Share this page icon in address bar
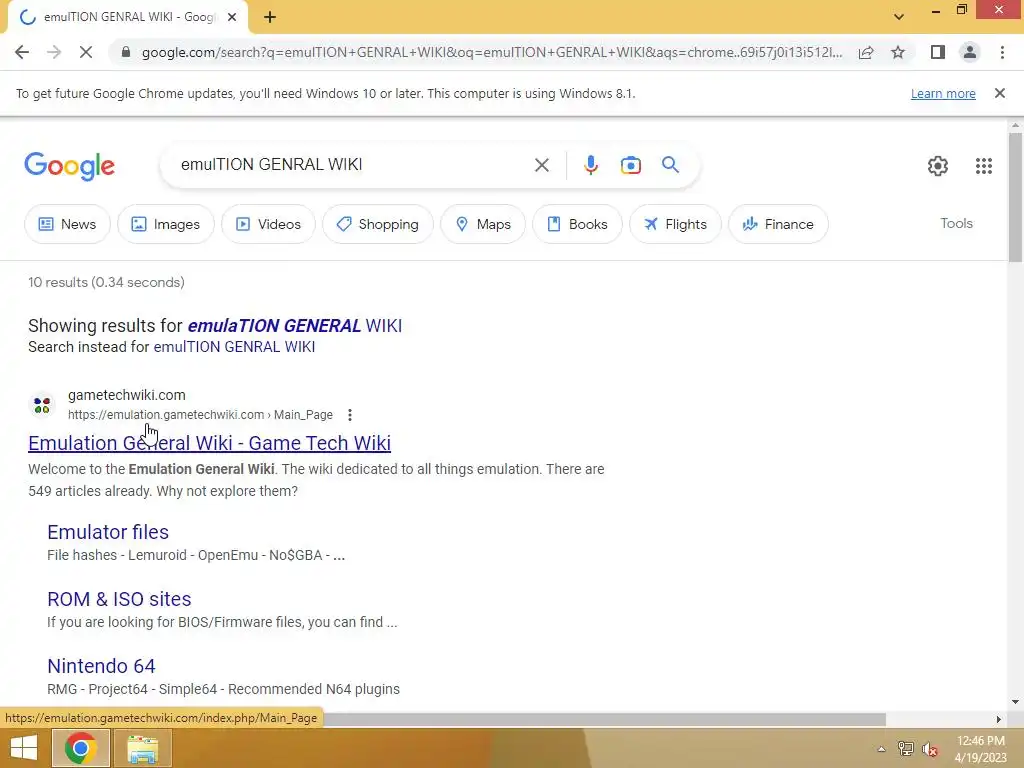 tap(866, 52)
